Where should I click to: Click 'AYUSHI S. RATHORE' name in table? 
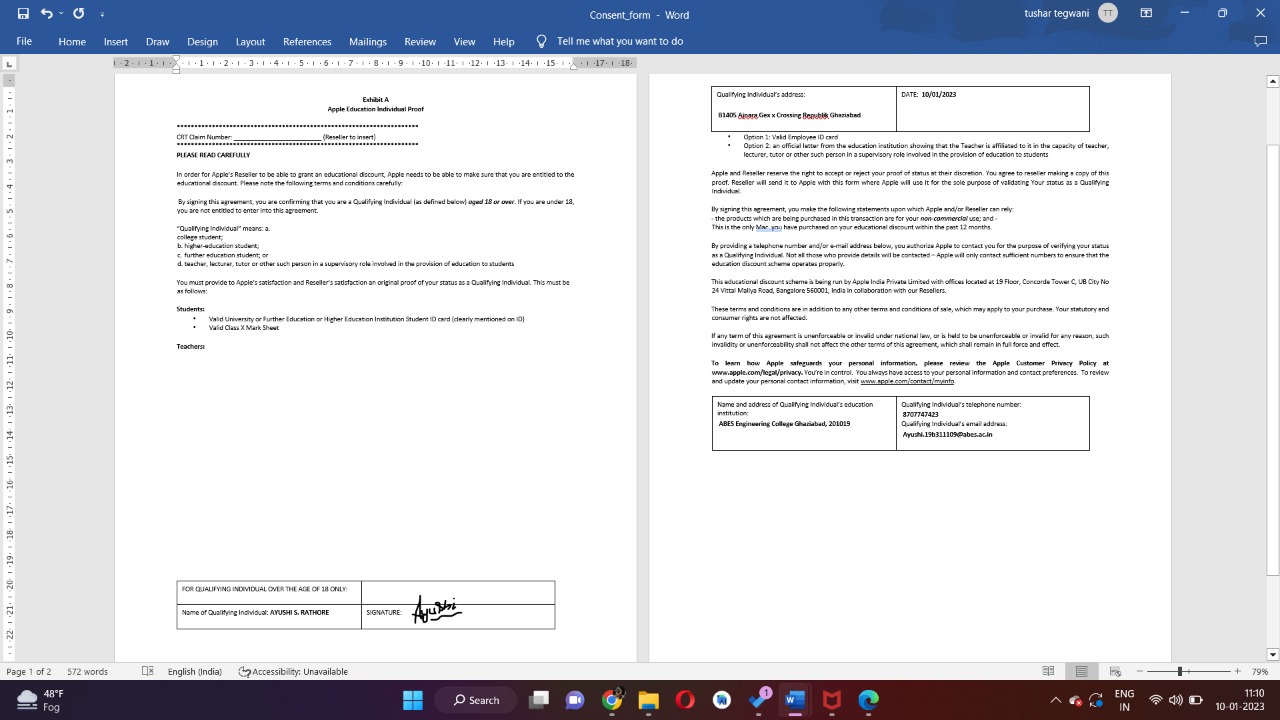click(299, 612)
